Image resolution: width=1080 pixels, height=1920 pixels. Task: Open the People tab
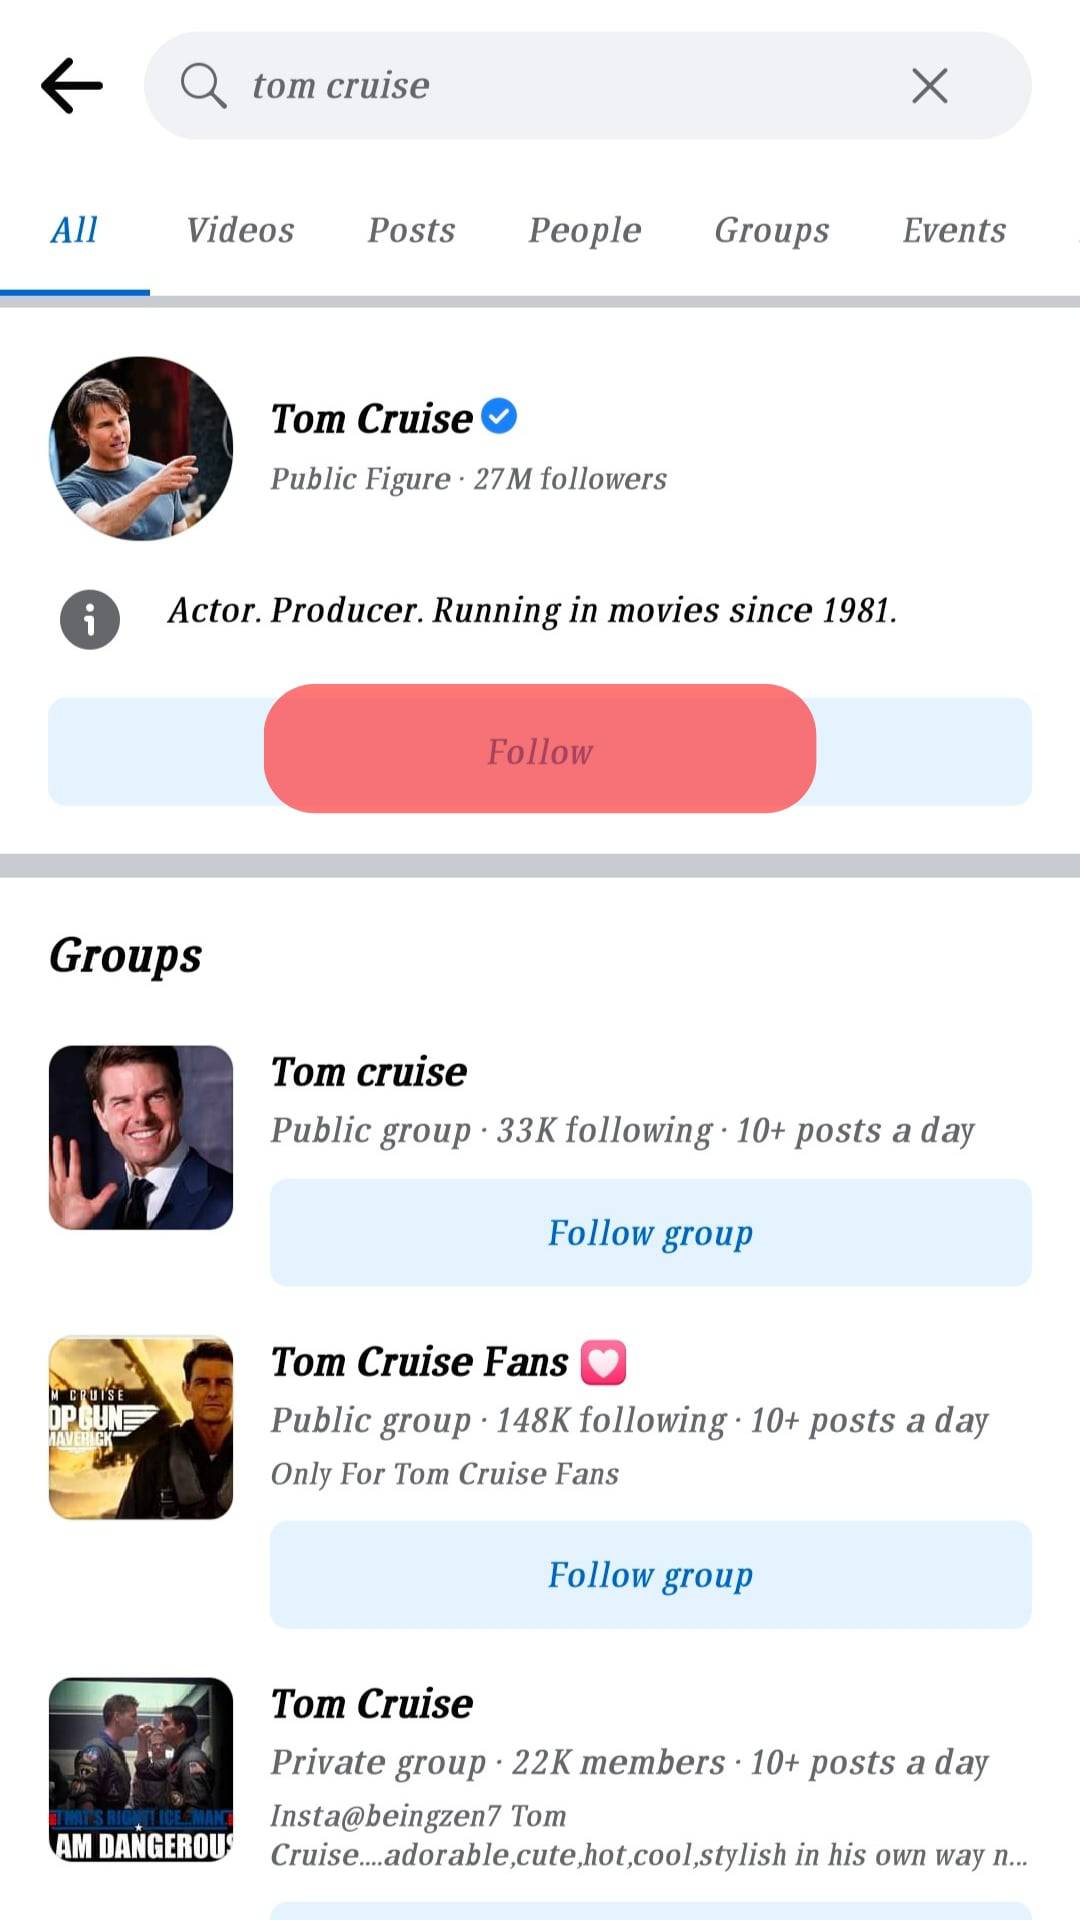(x=585, y=231)
